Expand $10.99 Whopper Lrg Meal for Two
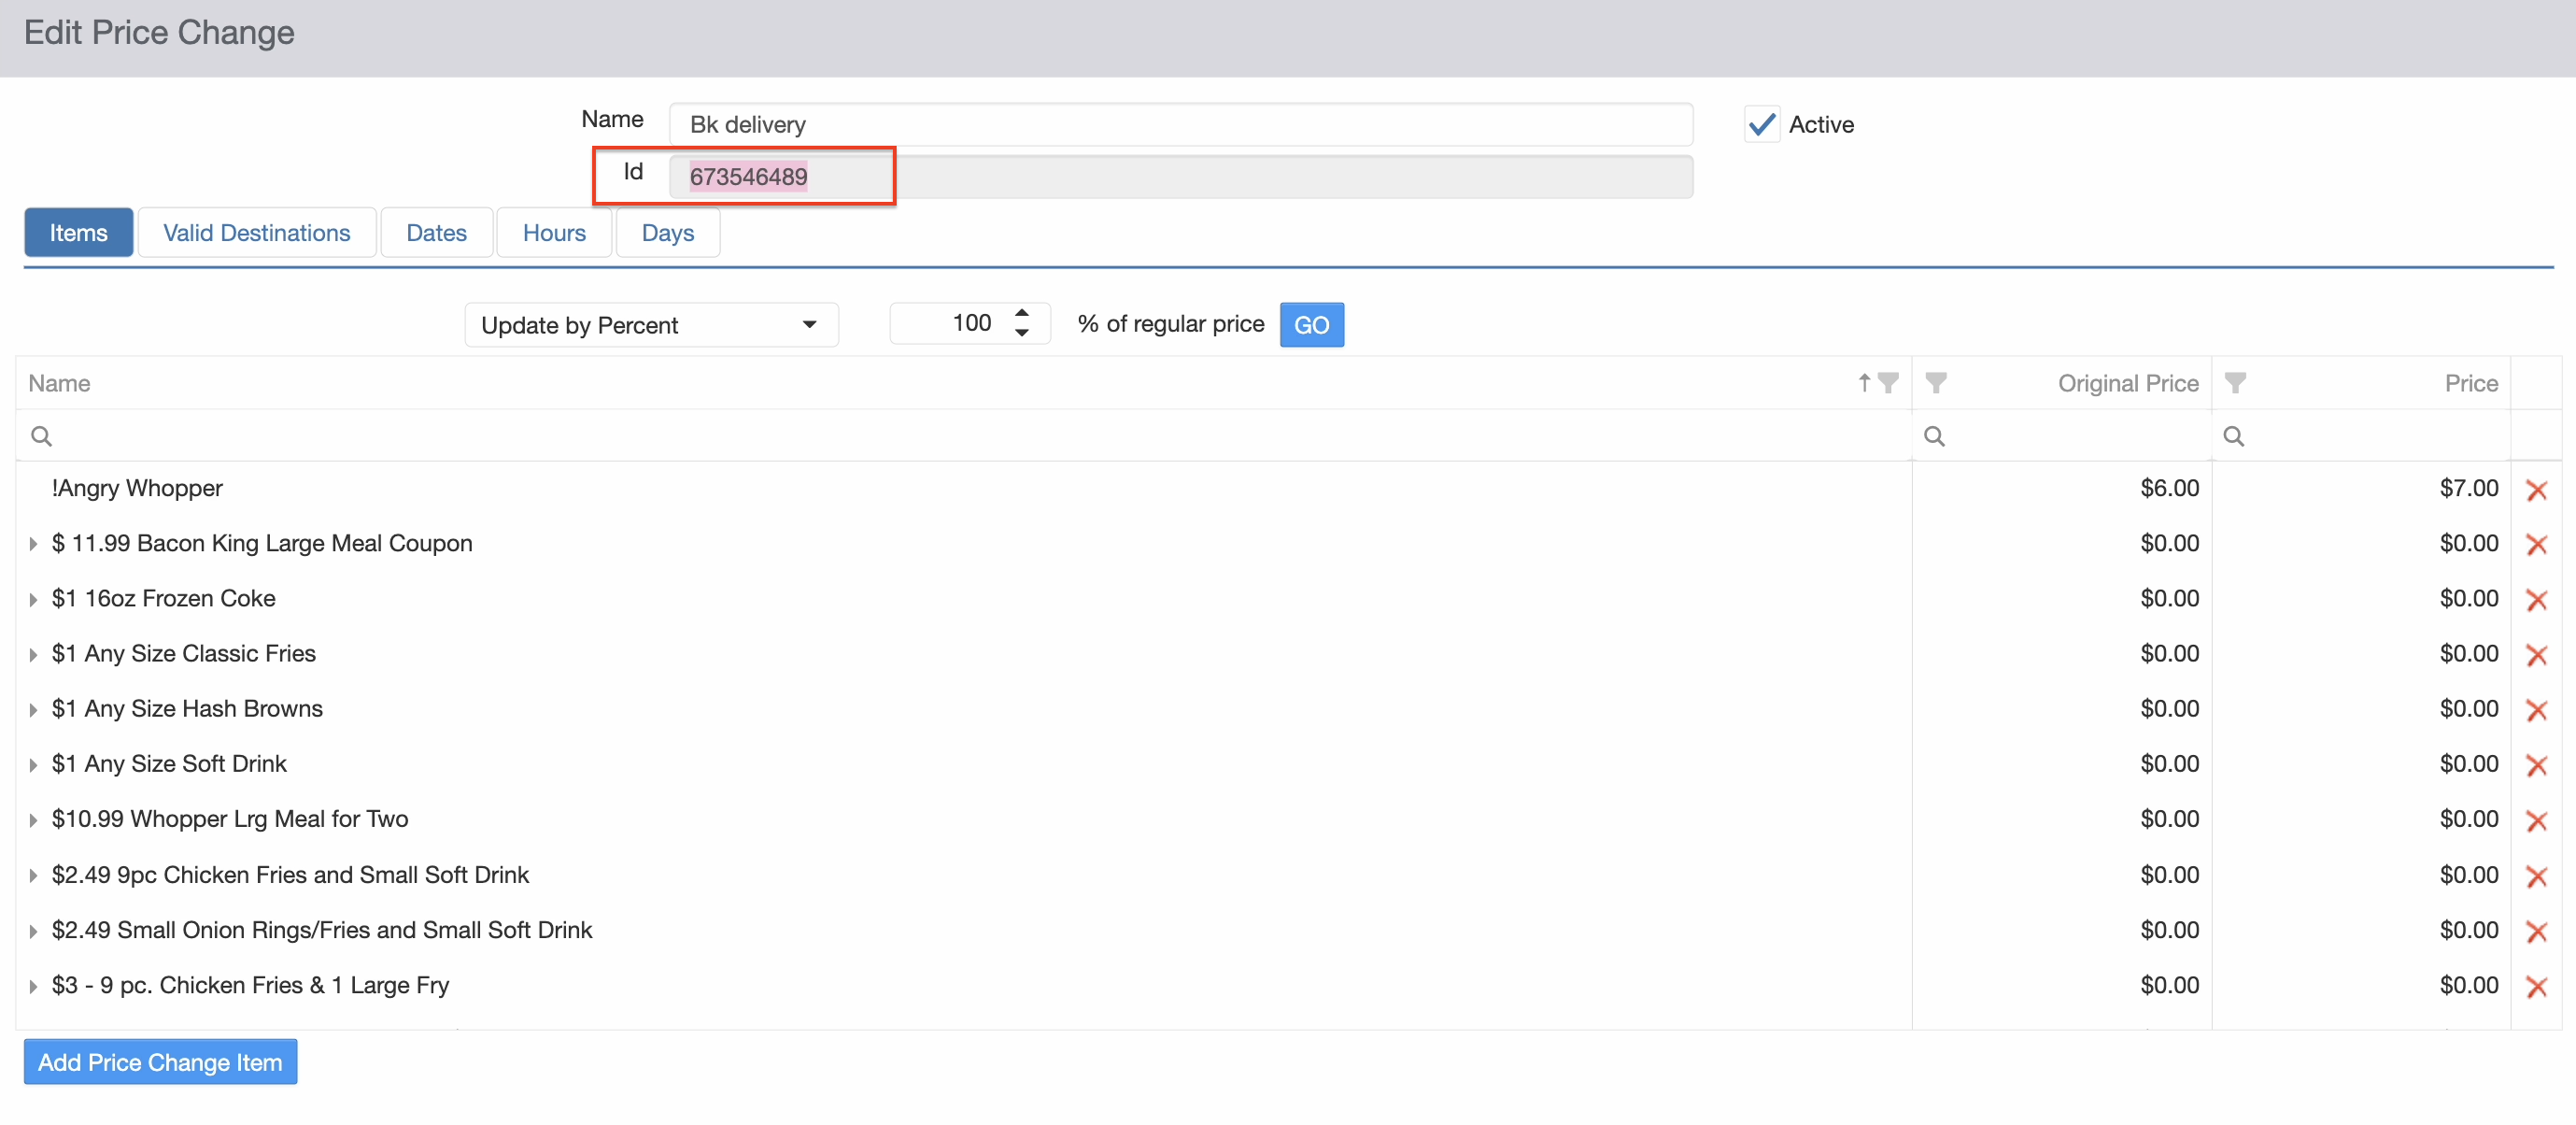Screen dimensions: 2576x1125 click(x=33, y=820)
